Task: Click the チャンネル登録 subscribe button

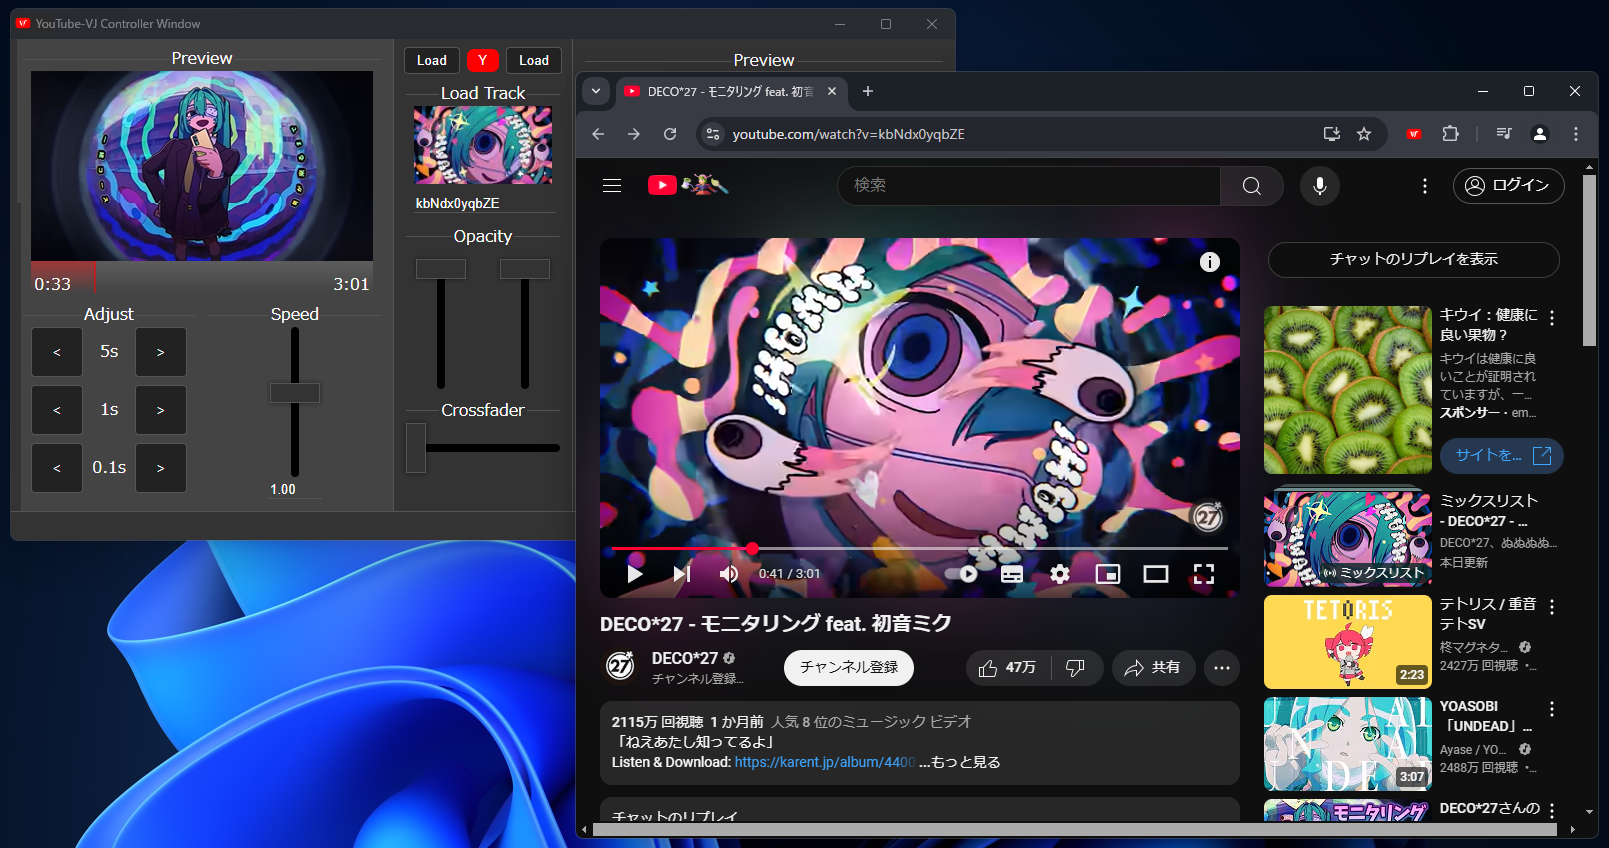Action: pyautogui.click(x=849, y=667)
